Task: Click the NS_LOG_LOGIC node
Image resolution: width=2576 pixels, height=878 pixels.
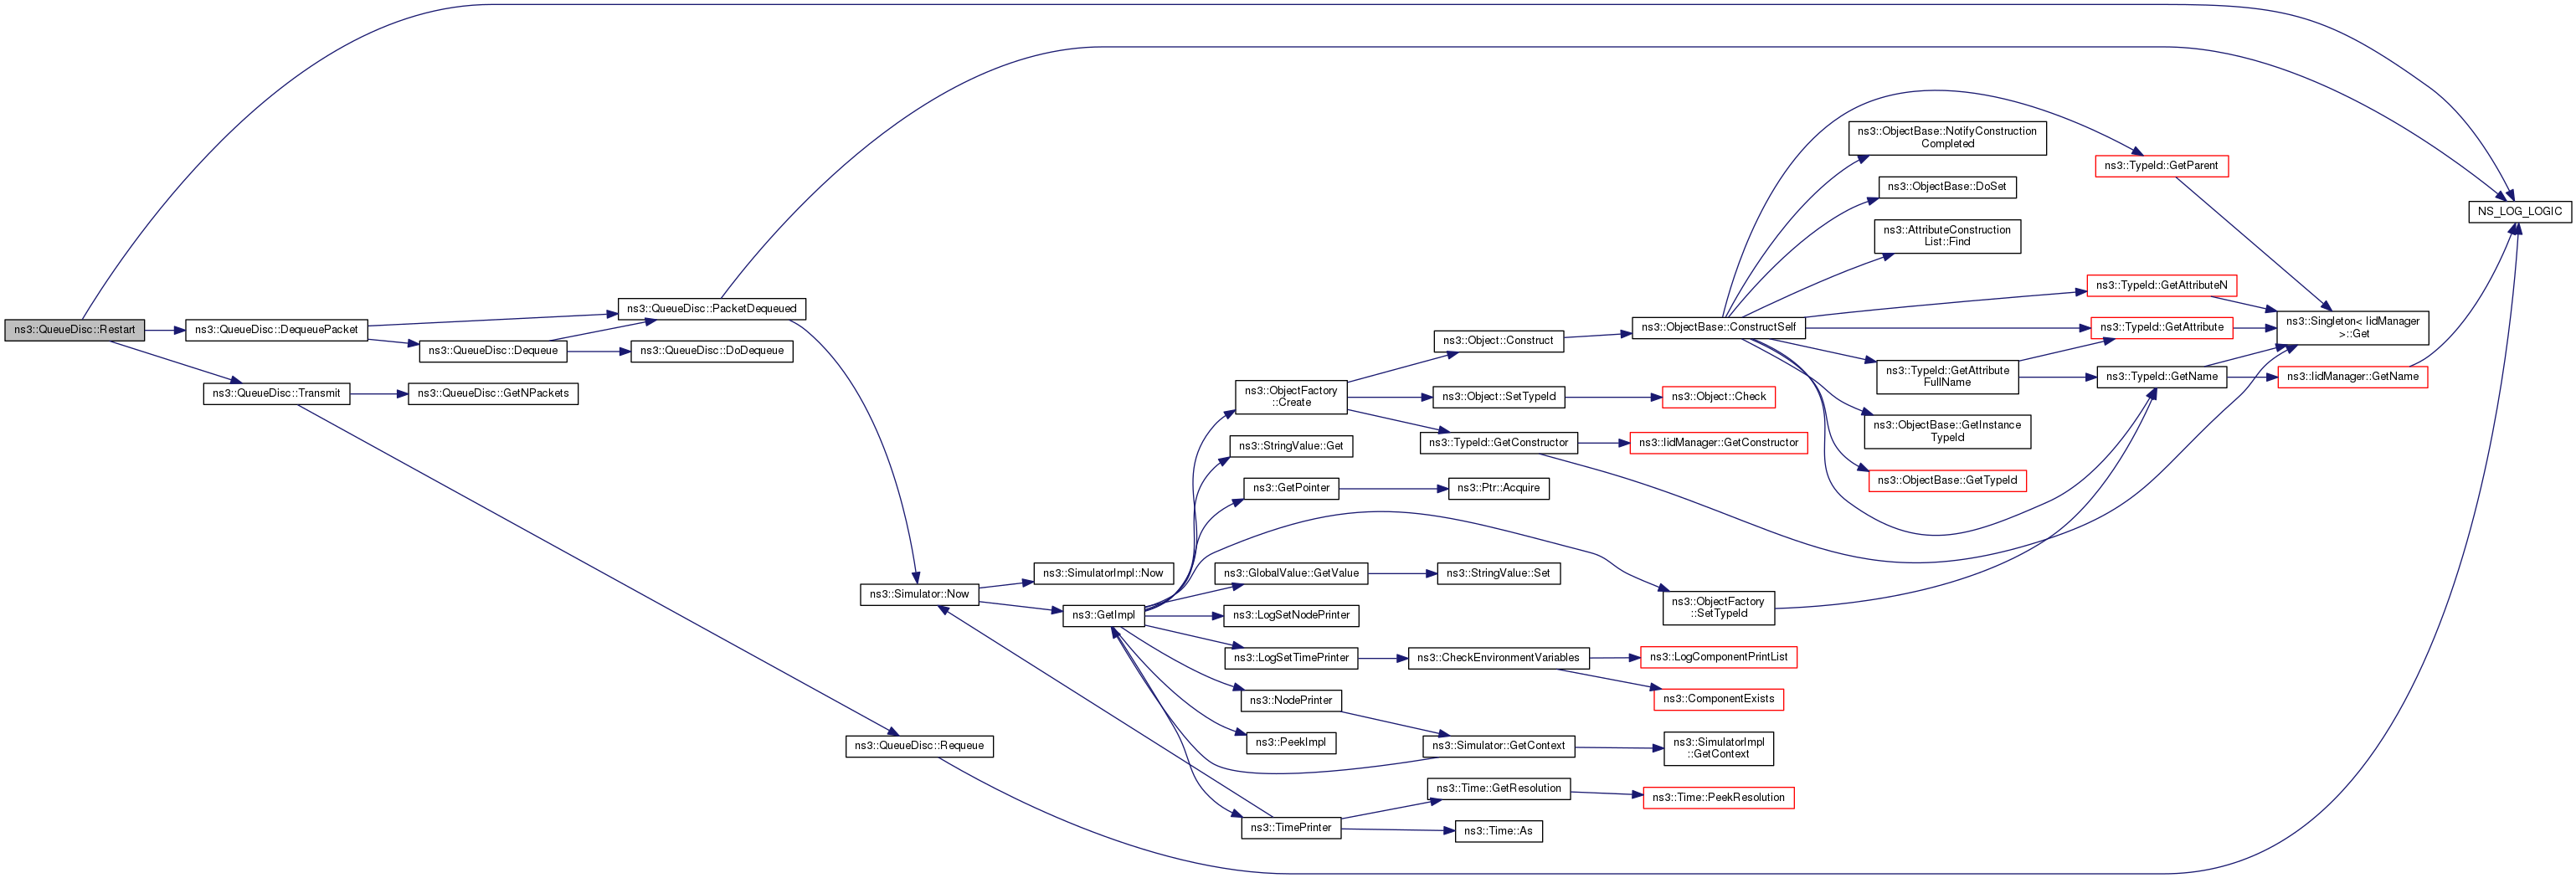Action: coord(2519,212)
